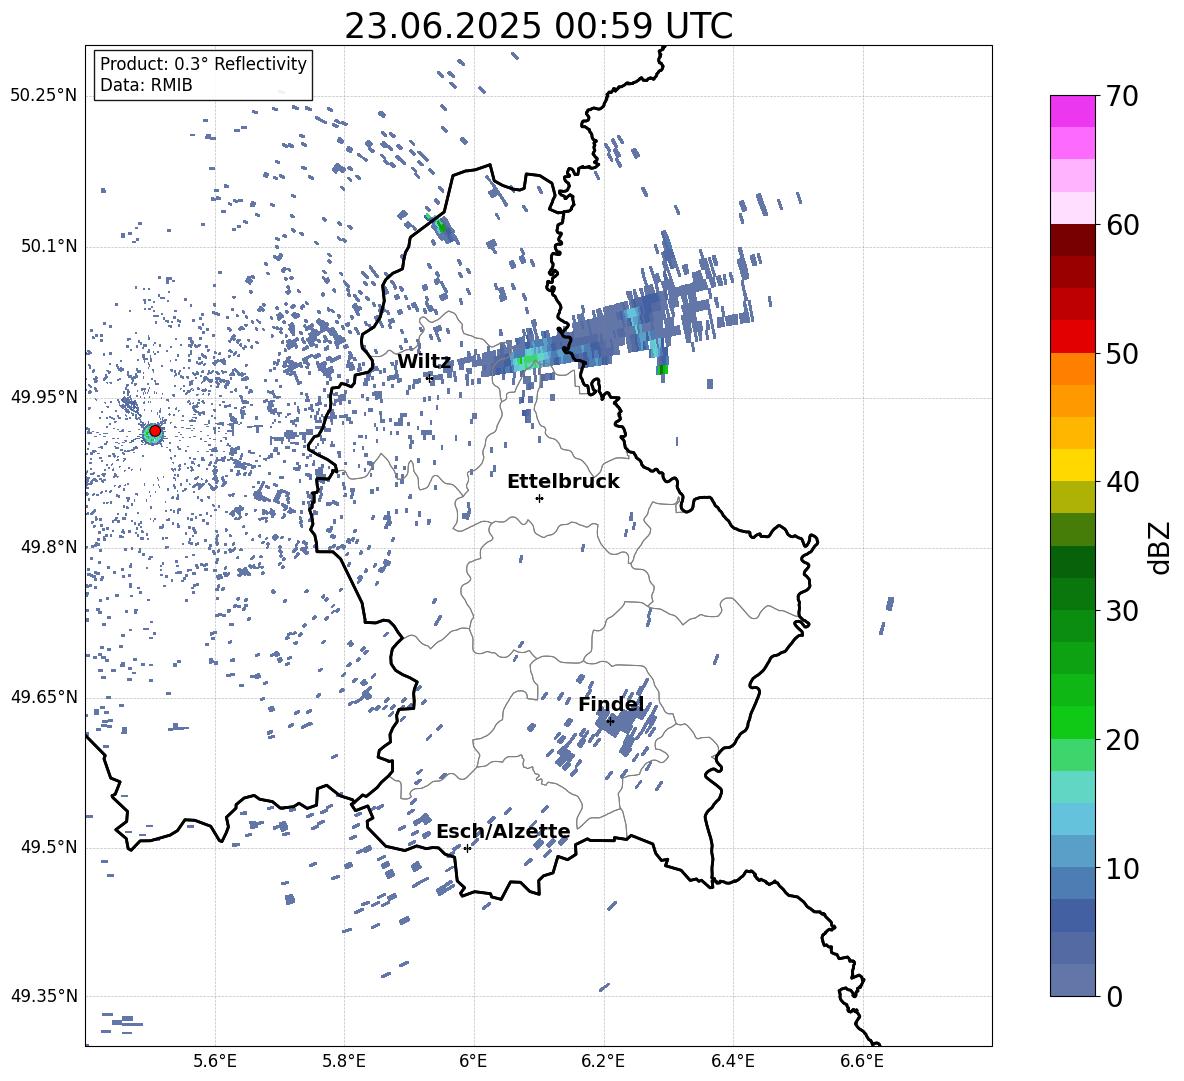Click the 30 tick on the colorbar
Screen dimensions: 1184x1081
click(x=1122, y=611)
